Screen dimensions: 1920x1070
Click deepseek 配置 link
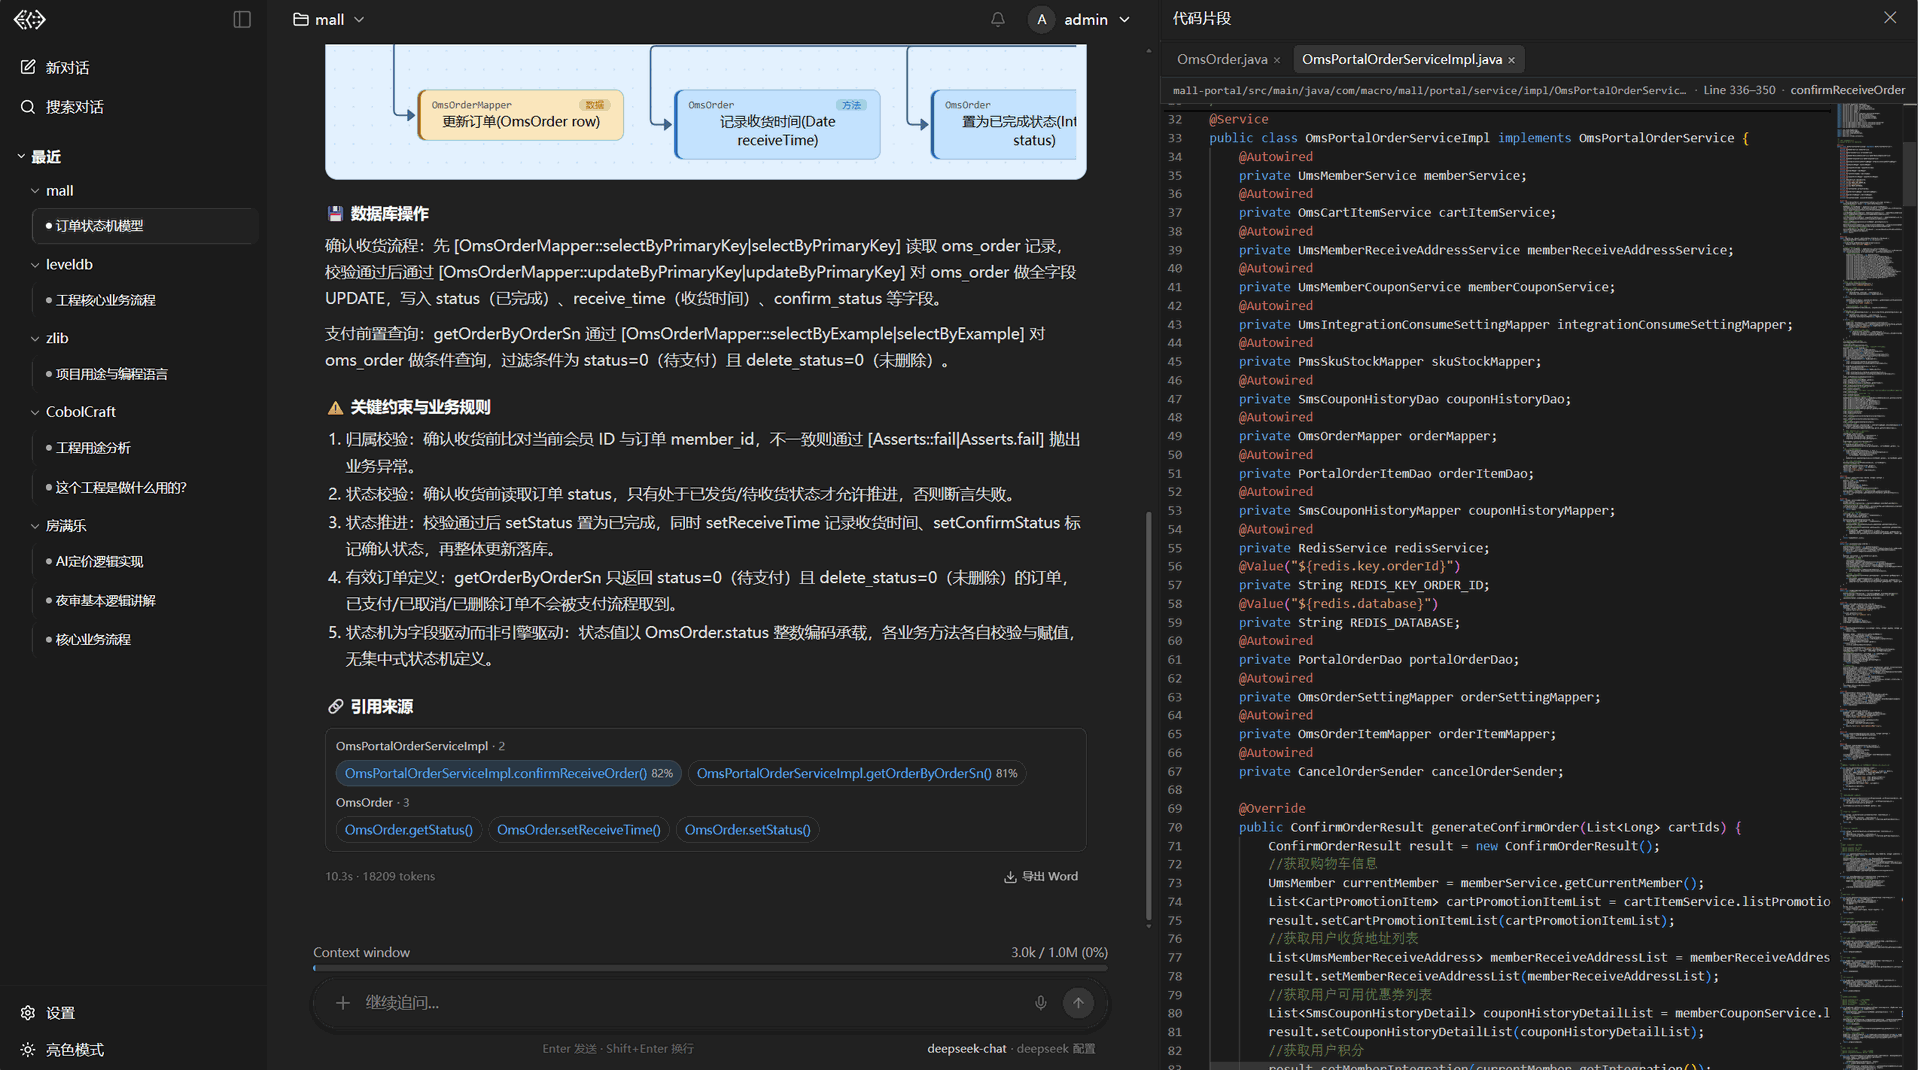pyautogui.click(x=1056, y=1048)
